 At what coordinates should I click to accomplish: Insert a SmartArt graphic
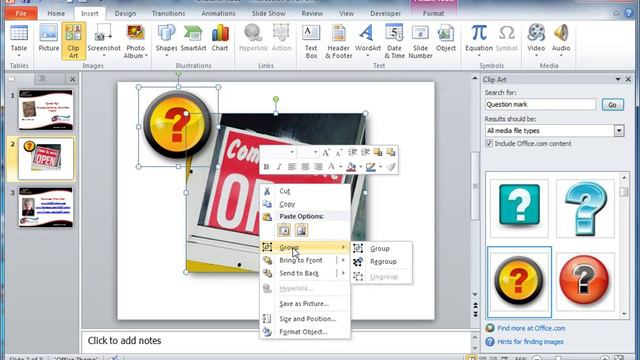point(193,38)
